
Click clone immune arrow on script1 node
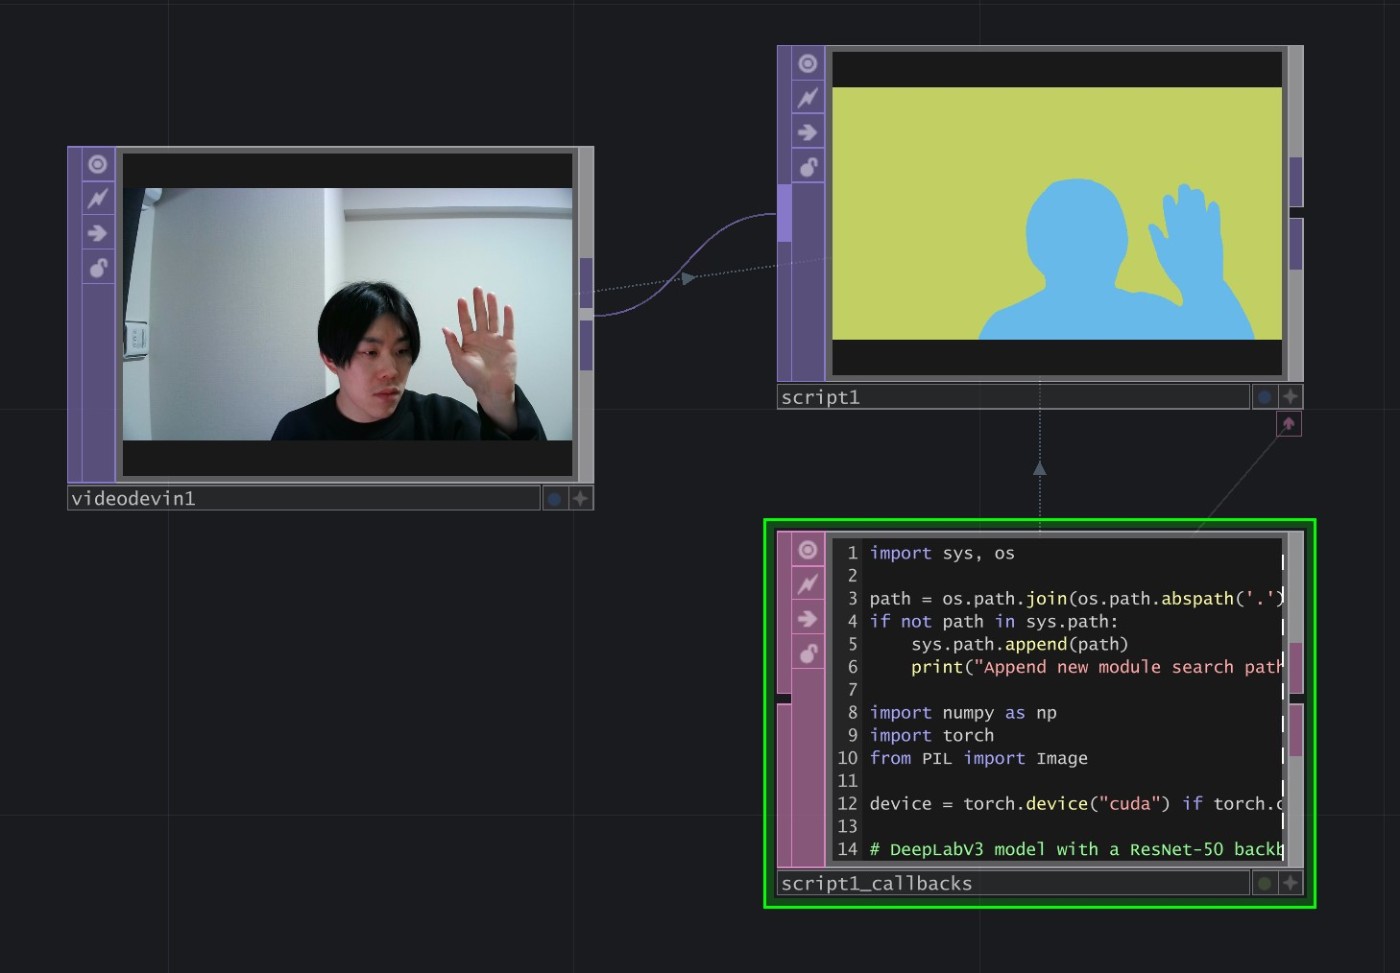click(808, 132)
